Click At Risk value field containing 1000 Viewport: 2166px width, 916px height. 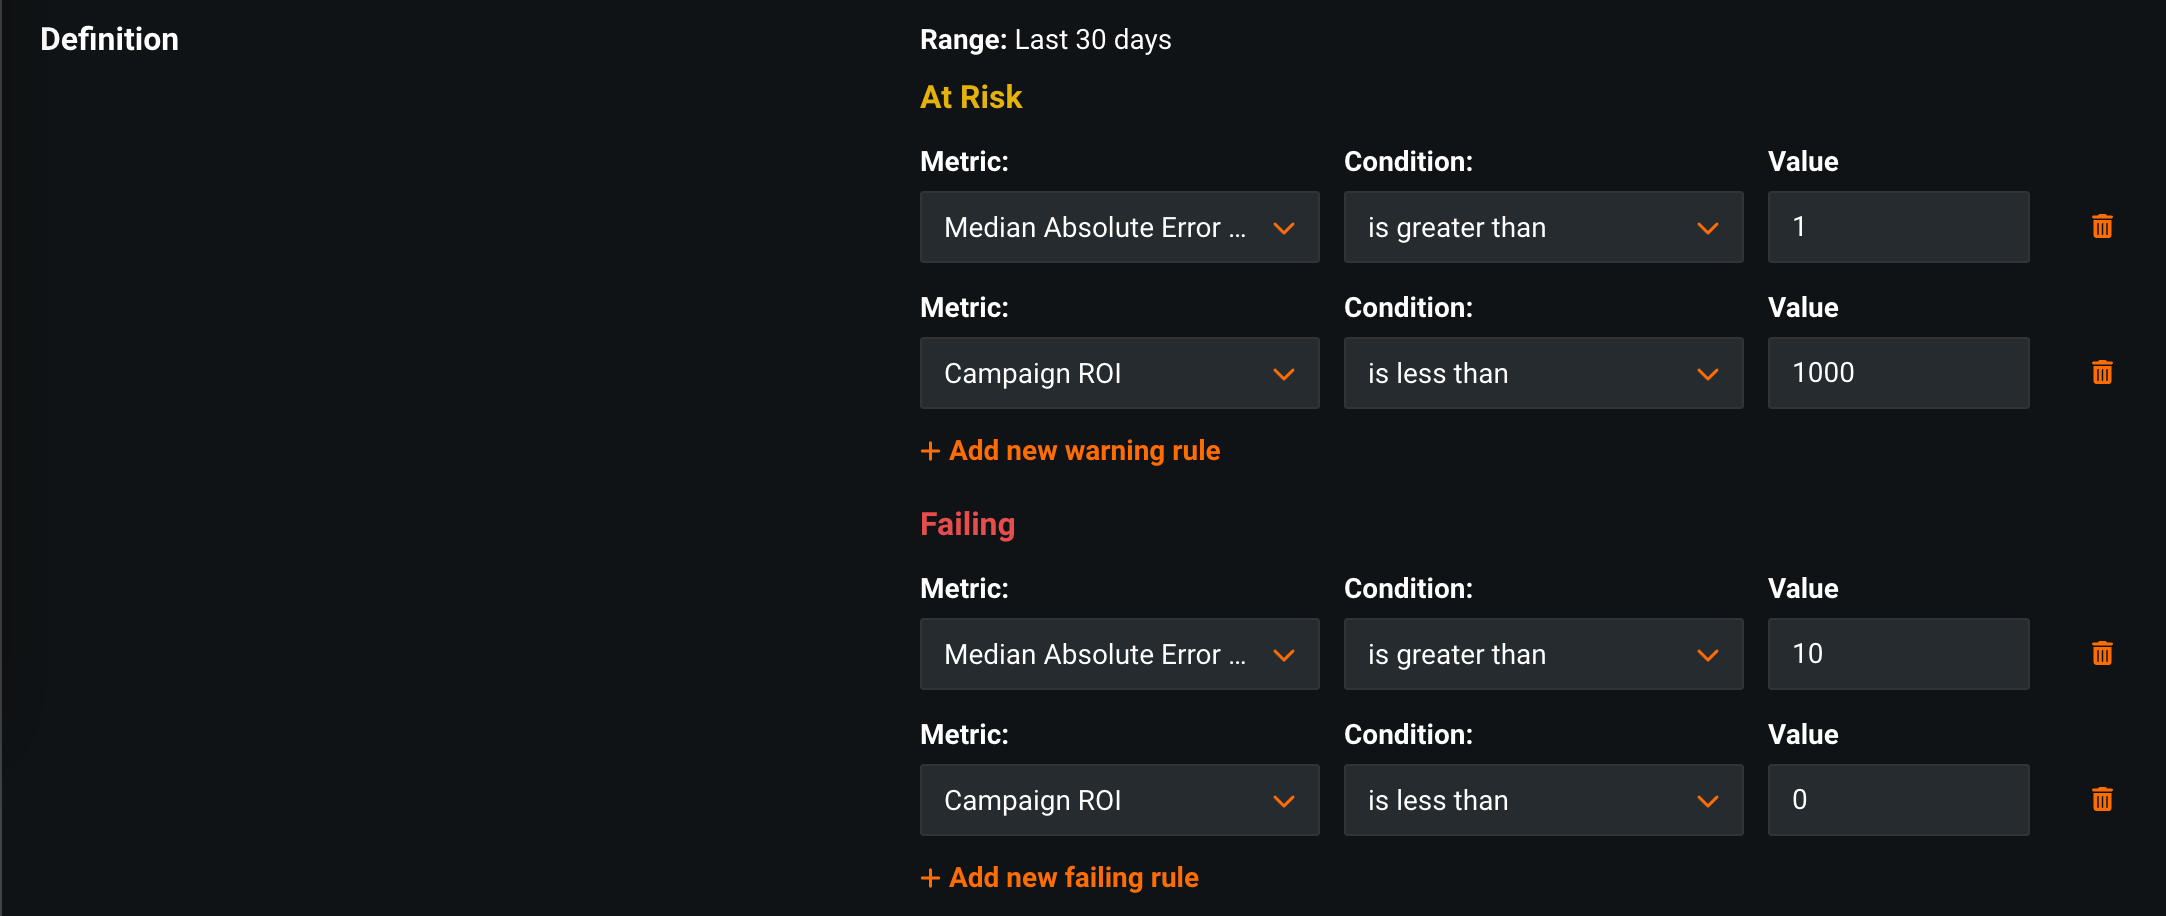(x=1898, y=373)
